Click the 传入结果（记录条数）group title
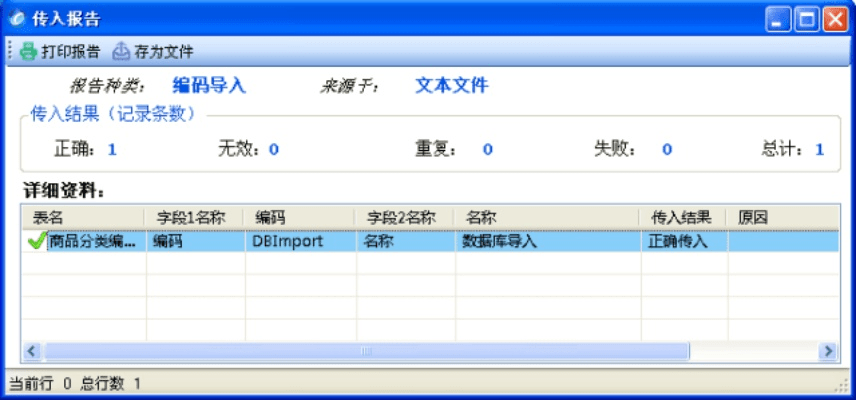 tap(114, 114)
